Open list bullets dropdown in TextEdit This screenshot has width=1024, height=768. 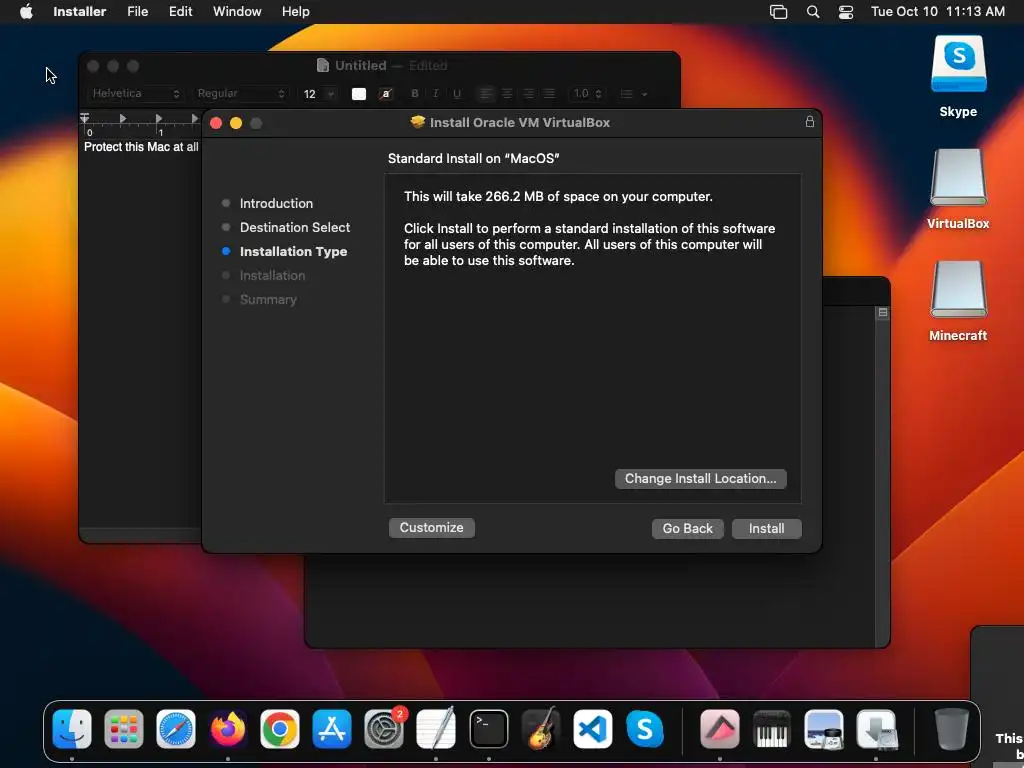(633, 94)
